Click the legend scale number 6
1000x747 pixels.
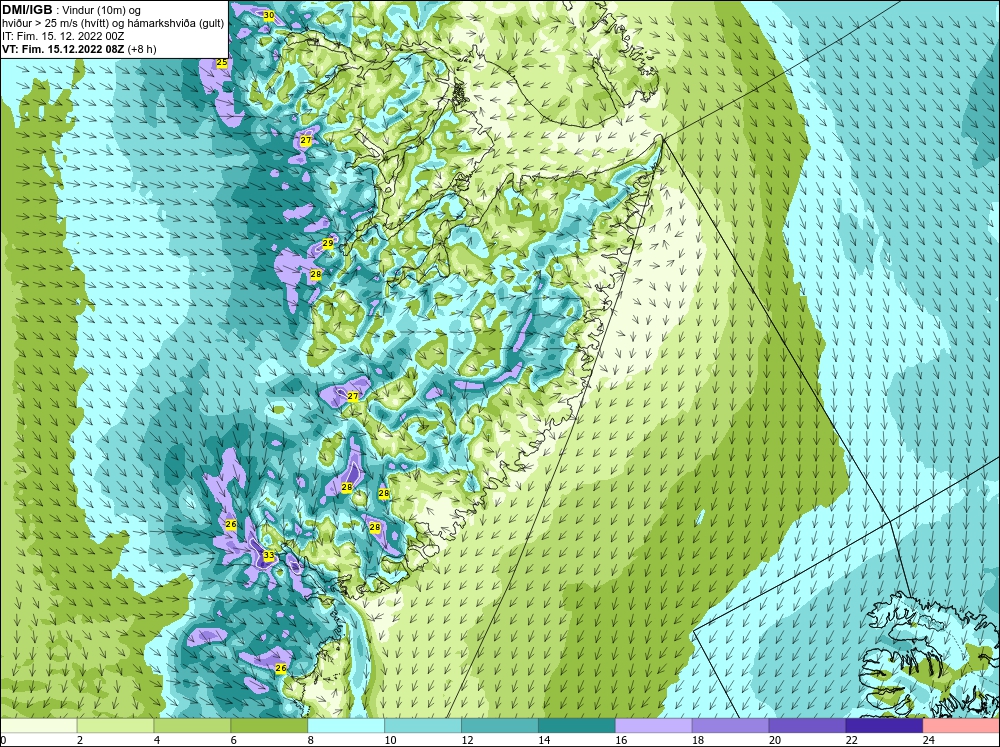click(233, 740)
